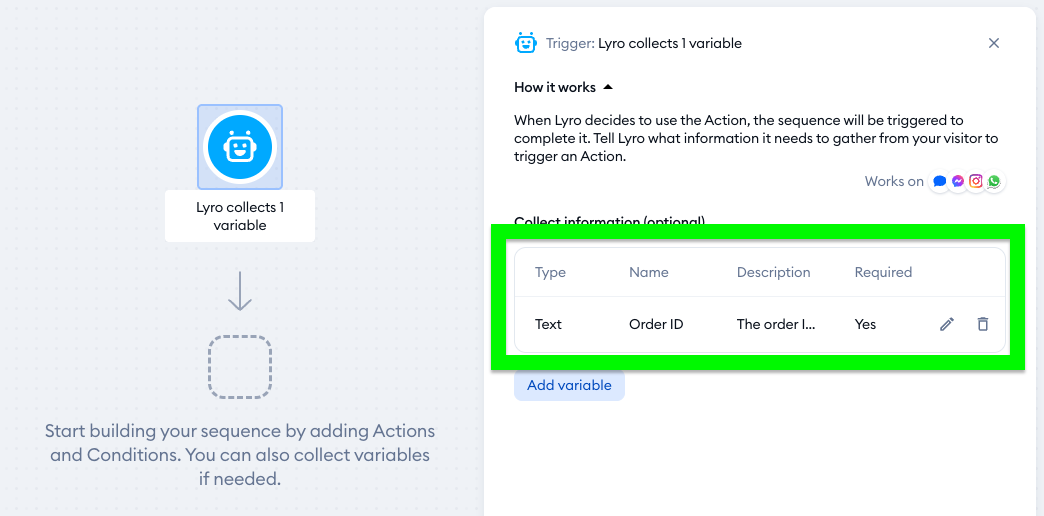Image resolution: width=1044 pixels, height=516 pixels.
Task: Click the Add variable button
Action: (x=569, y=385)
